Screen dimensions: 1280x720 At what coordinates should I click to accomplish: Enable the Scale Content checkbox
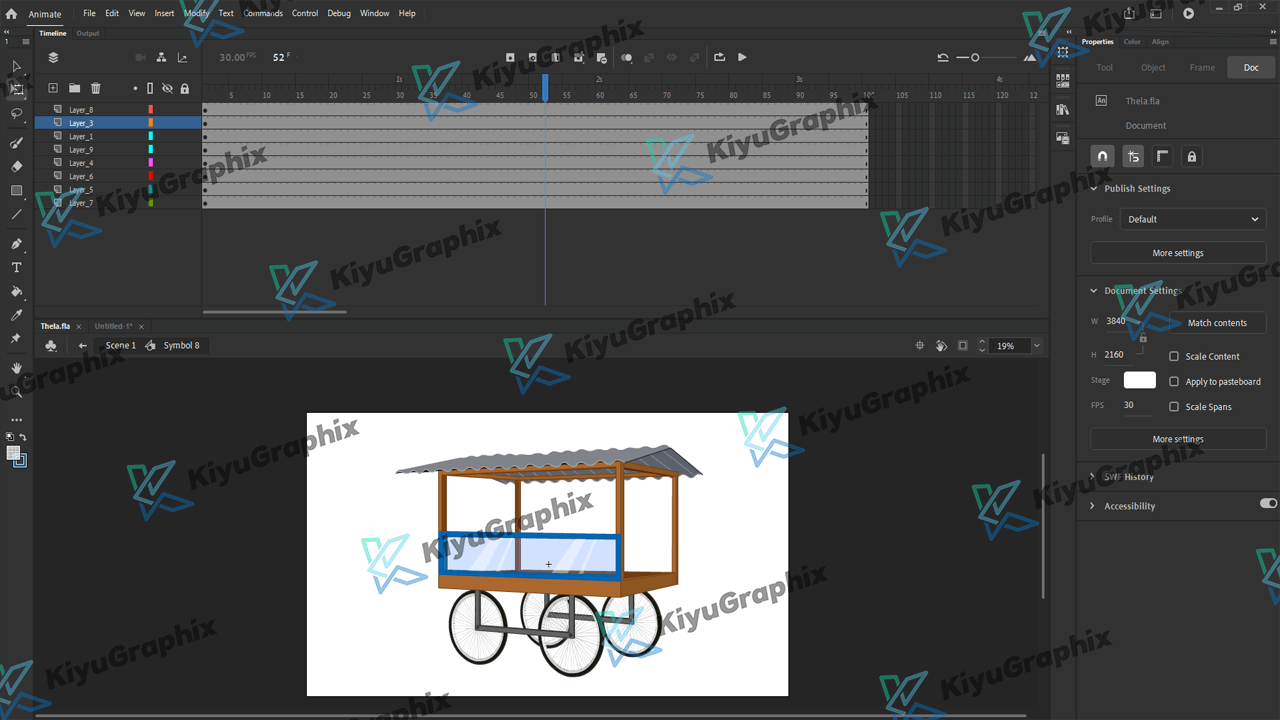point(1174,356)
